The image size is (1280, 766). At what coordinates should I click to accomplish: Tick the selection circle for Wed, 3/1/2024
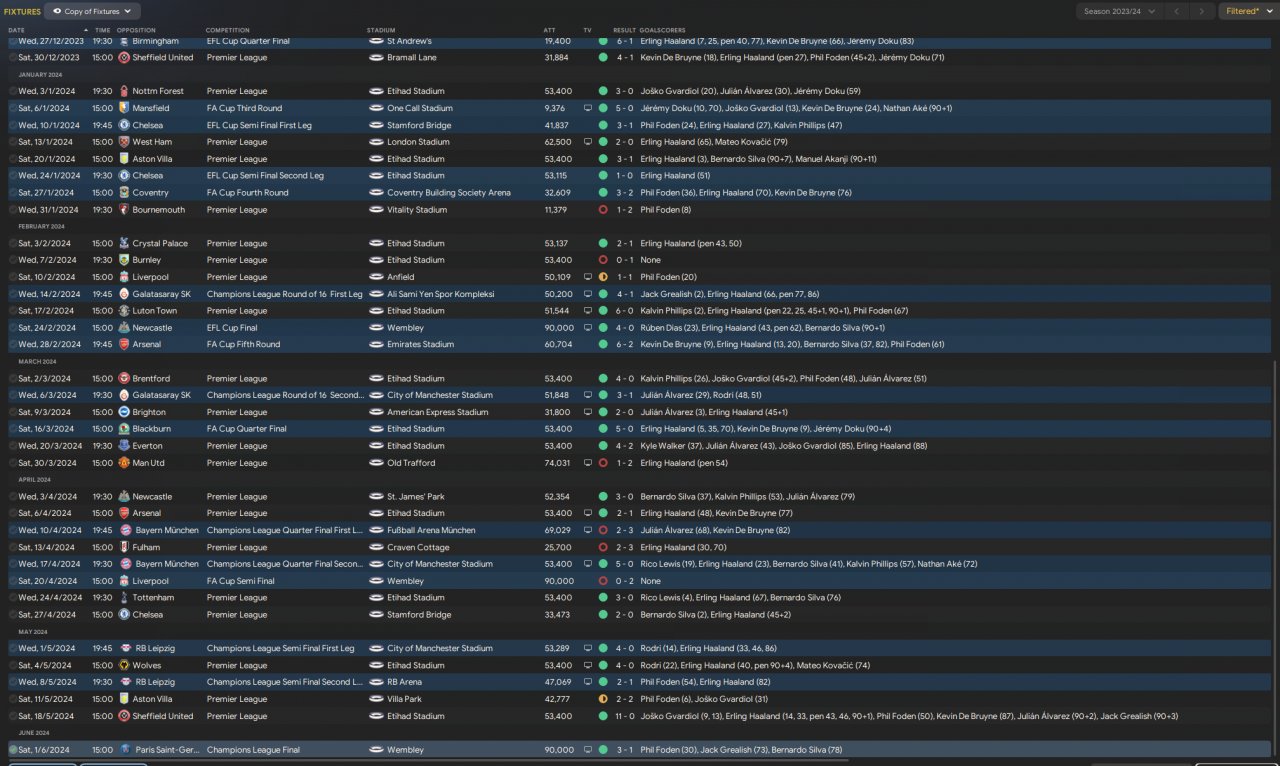click(13, 91)
